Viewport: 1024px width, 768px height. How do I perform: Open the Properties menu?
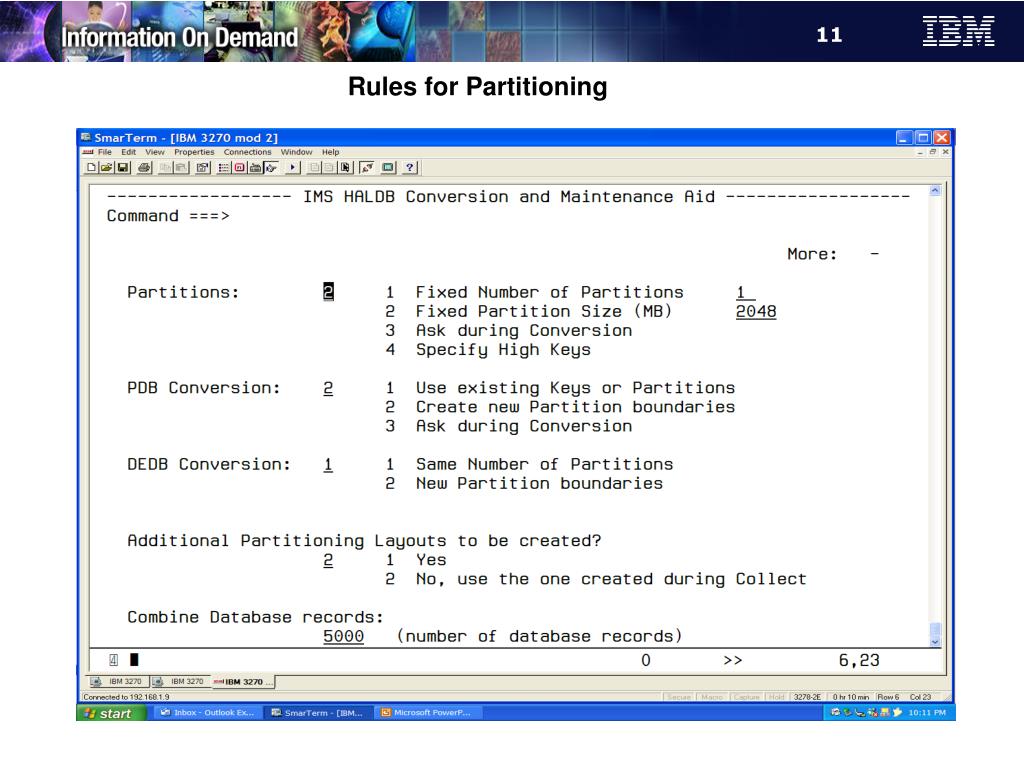(x=194, y=152)
